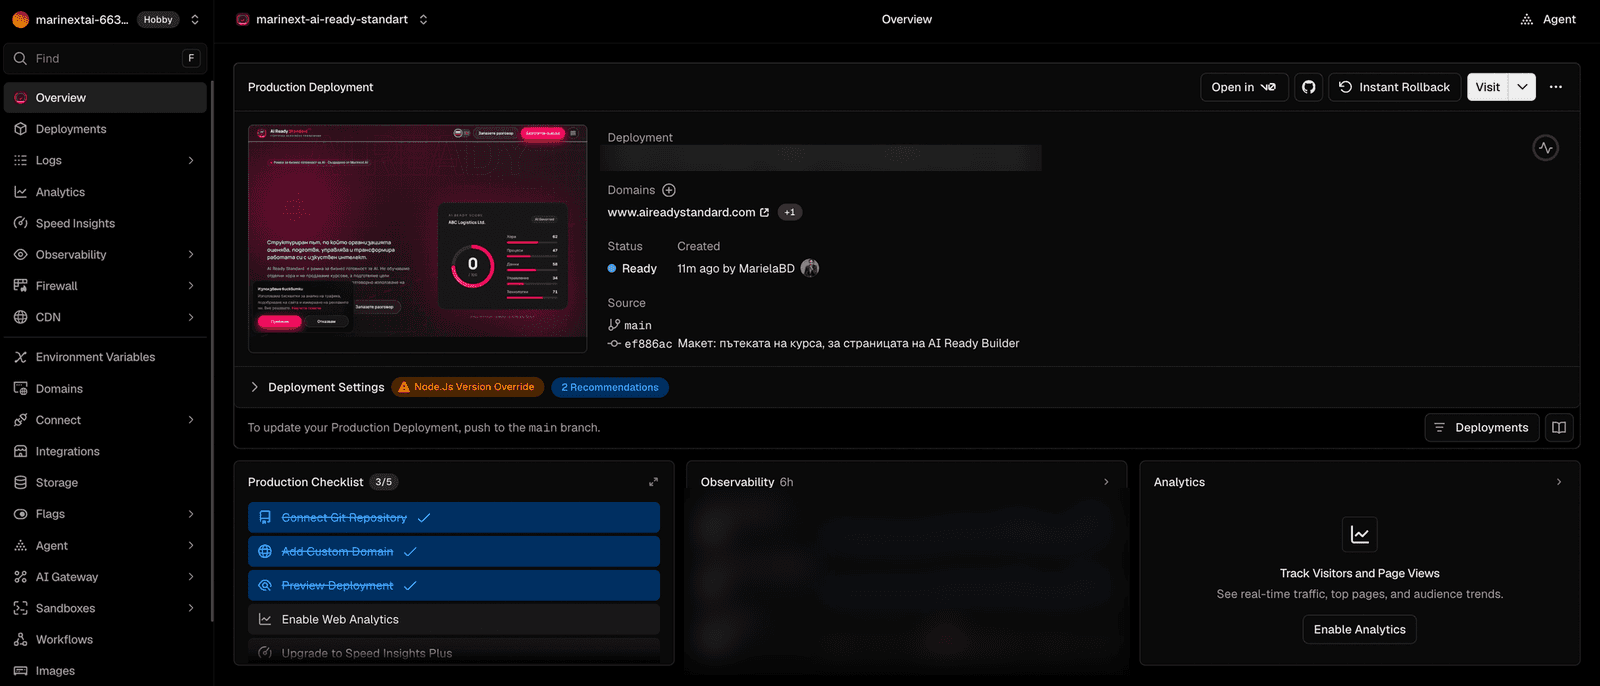Click the MarielaBD avatar
The image size is (1600, 686).
tap(810, 268)
